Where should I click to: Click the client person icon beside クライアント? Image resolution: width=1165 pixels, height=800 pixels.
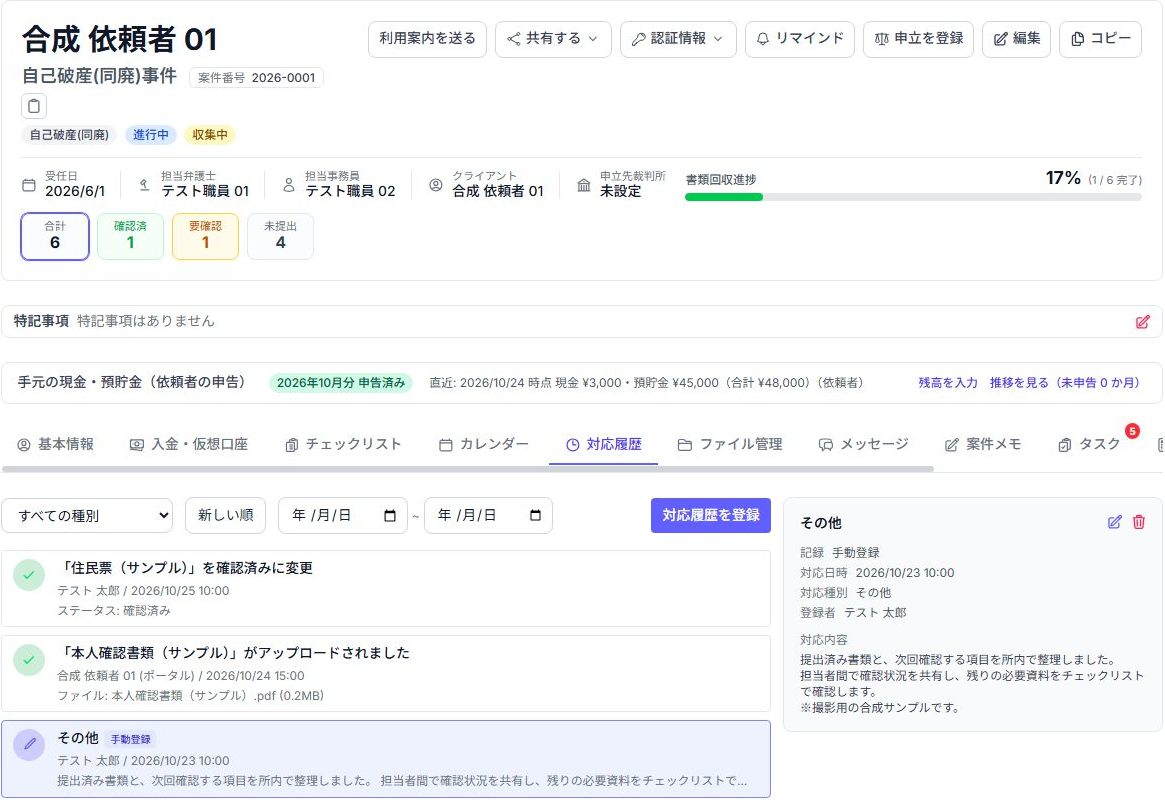point(436,185)
